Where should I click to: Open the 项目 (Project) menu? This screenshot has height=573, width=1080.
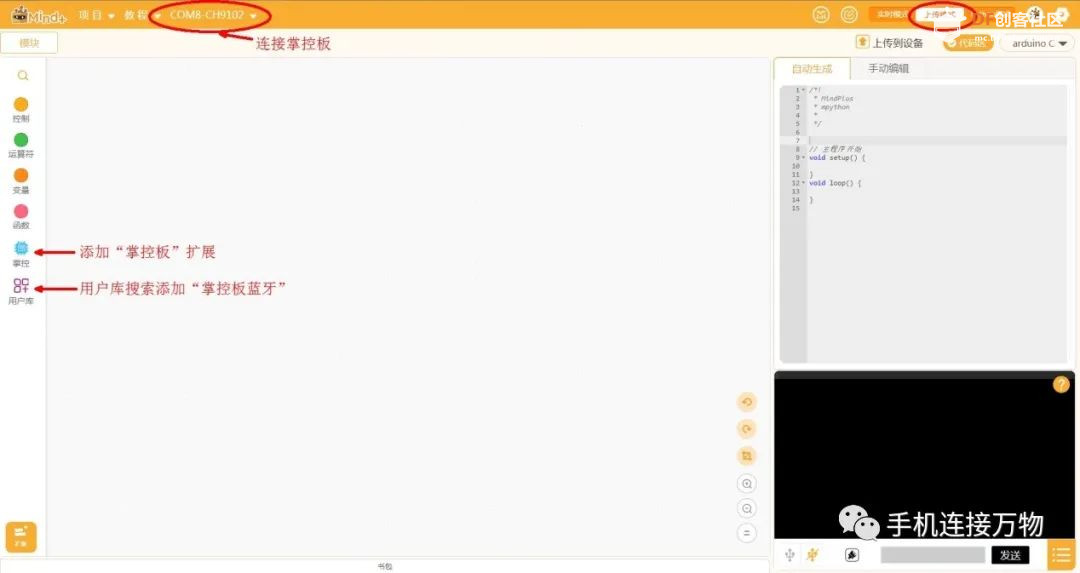96,15
